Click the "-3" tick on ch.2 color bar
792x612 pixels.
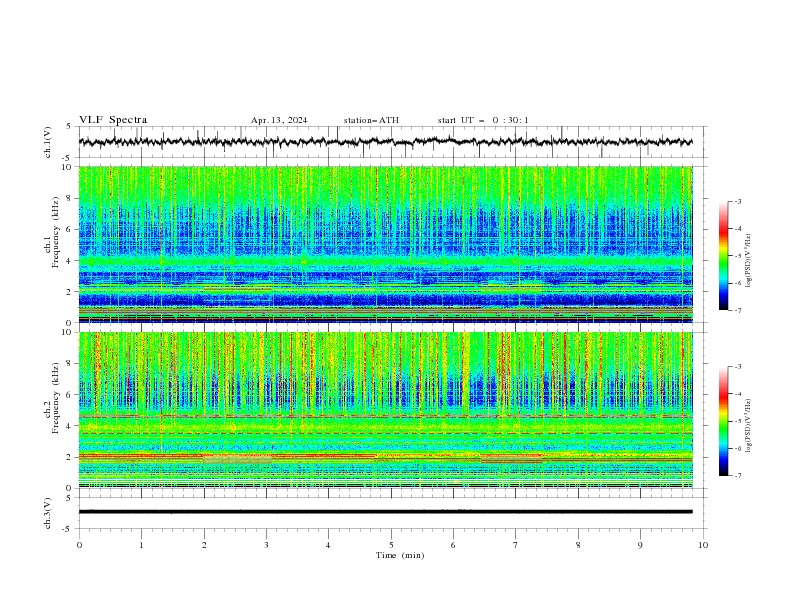click(738, 367)
